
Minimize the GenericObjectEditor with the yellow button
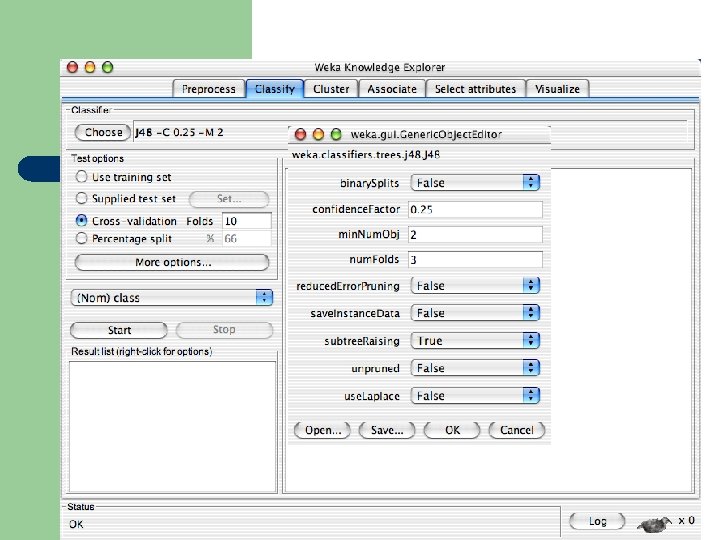pyautogui.click(x=318, y=134)
